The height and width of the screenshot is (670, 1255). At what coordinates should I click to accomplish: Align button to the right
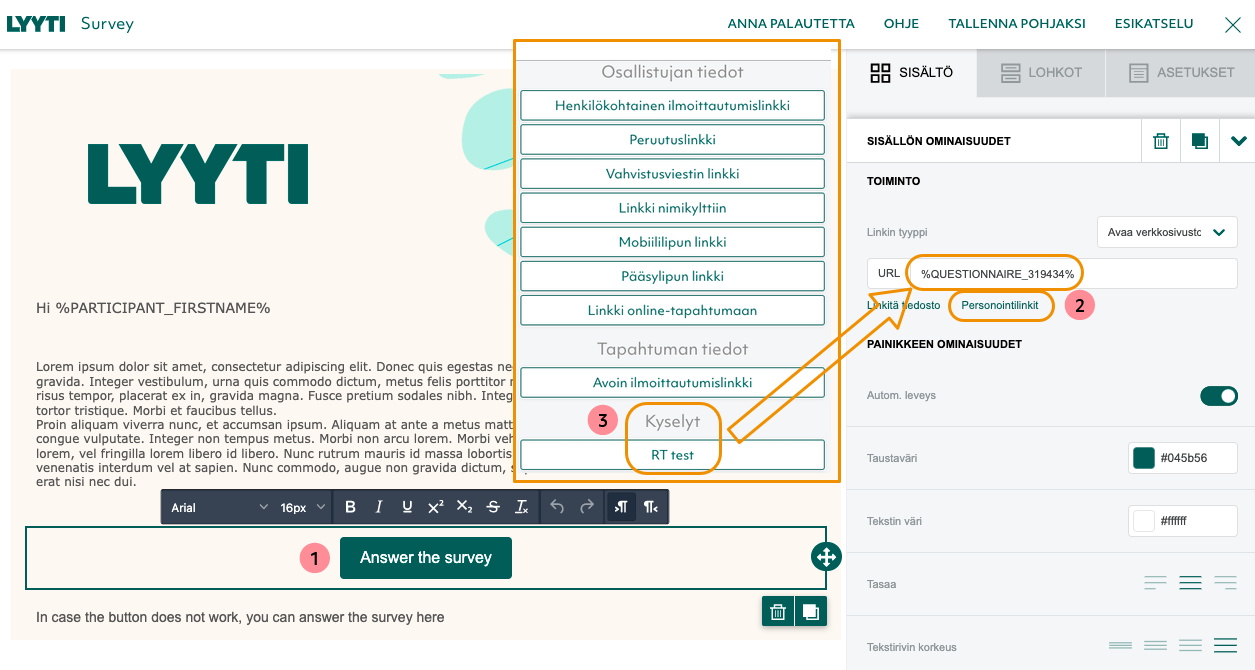[x=1225, y=583]
